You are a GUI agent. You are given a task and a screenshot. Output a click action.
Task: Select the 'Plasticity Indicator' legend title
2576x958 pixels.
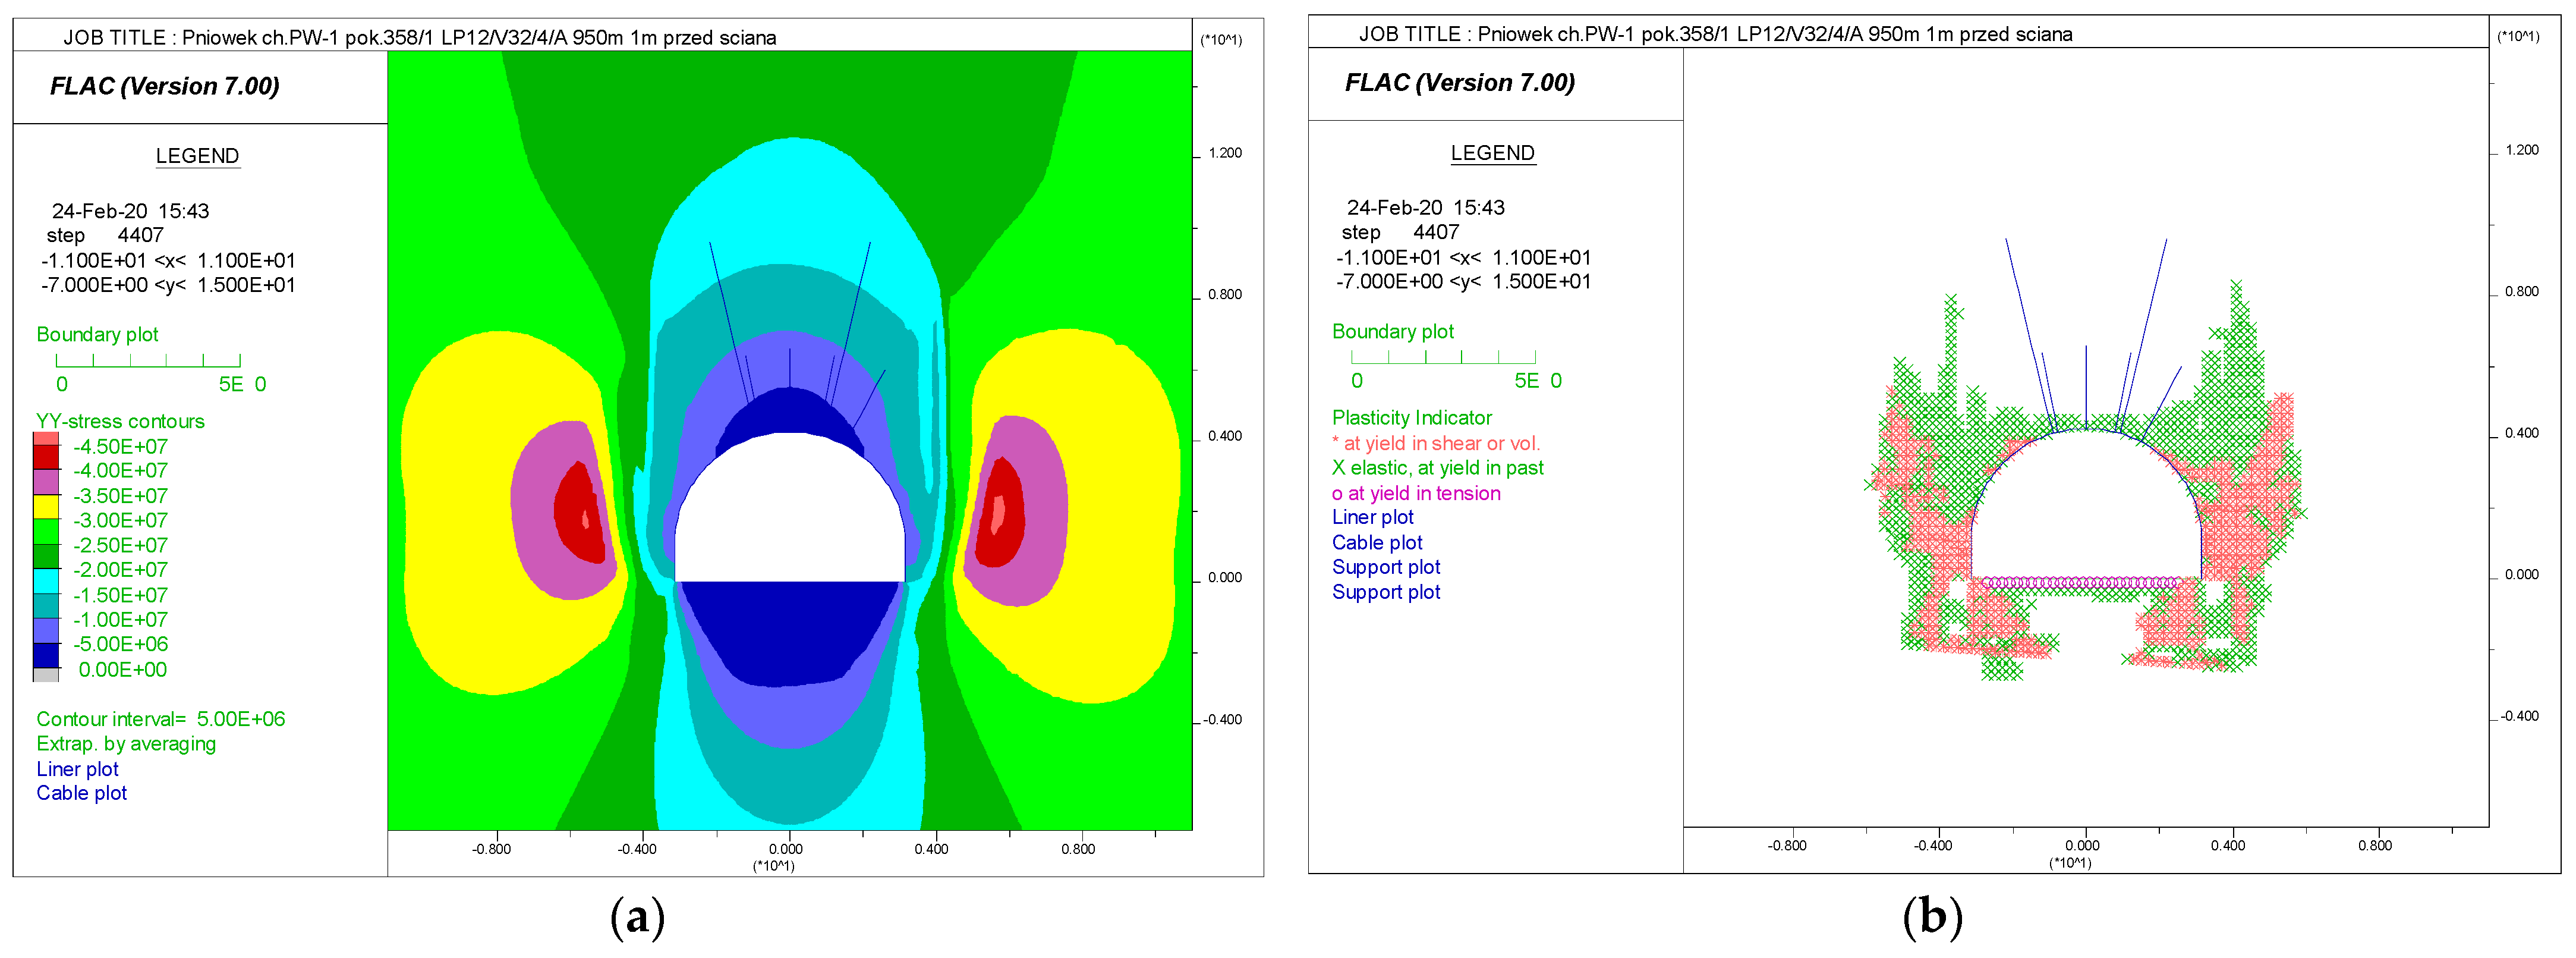pos(1412,418)
